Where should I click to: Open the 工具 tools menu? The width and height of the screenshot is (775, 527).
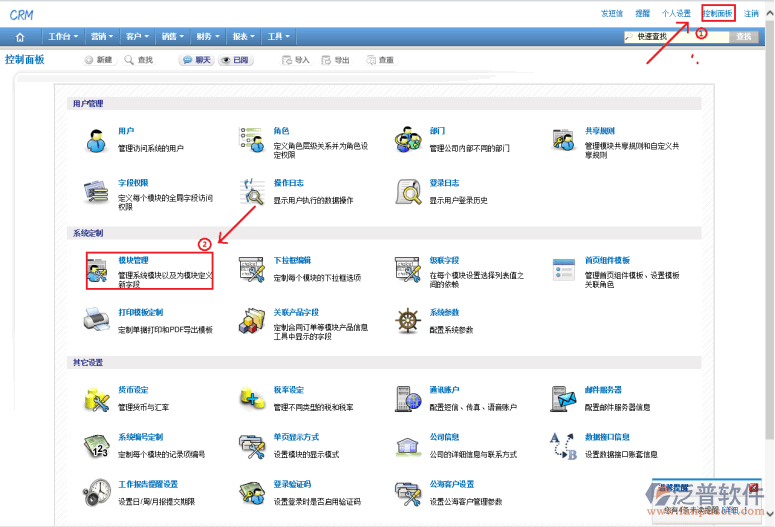pyautogui.click(x=277, y=37)
